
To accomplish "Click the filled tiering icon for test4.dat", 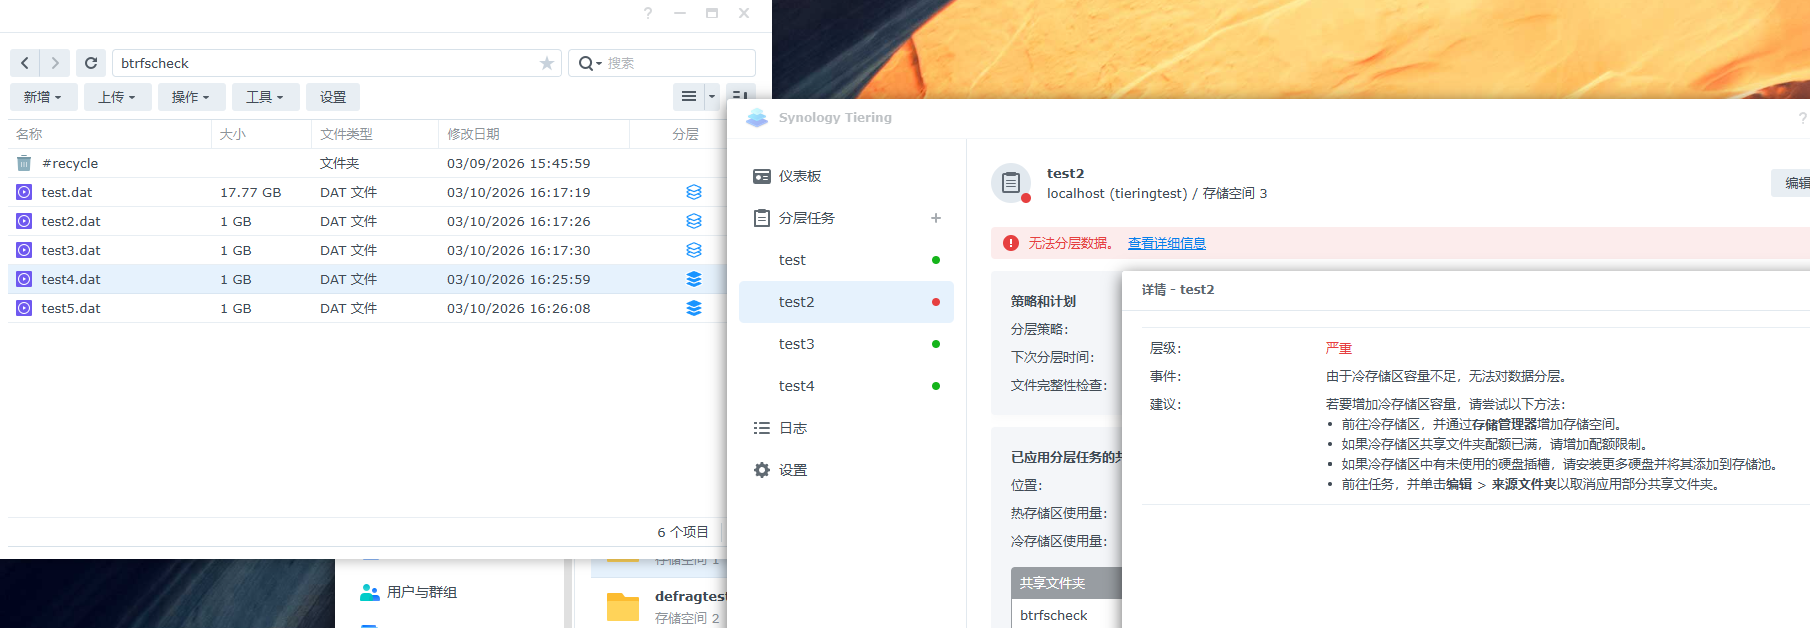I will click(693, 279).
